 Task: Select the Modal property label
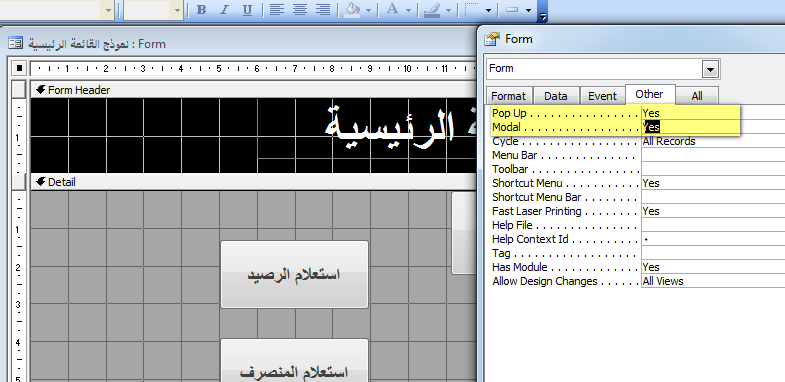point(506,127)
